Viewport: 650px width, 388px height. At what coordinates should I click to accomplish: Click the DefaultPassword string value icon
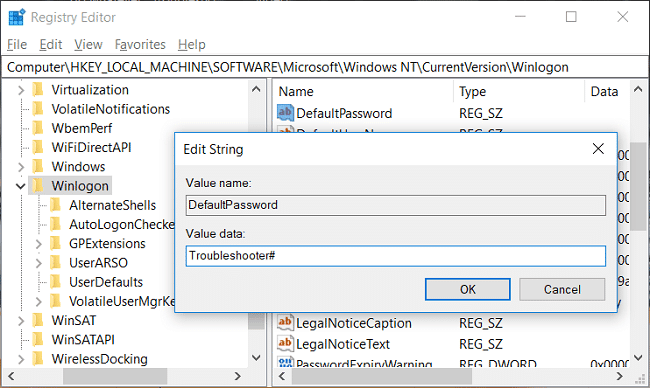point(285,113)
